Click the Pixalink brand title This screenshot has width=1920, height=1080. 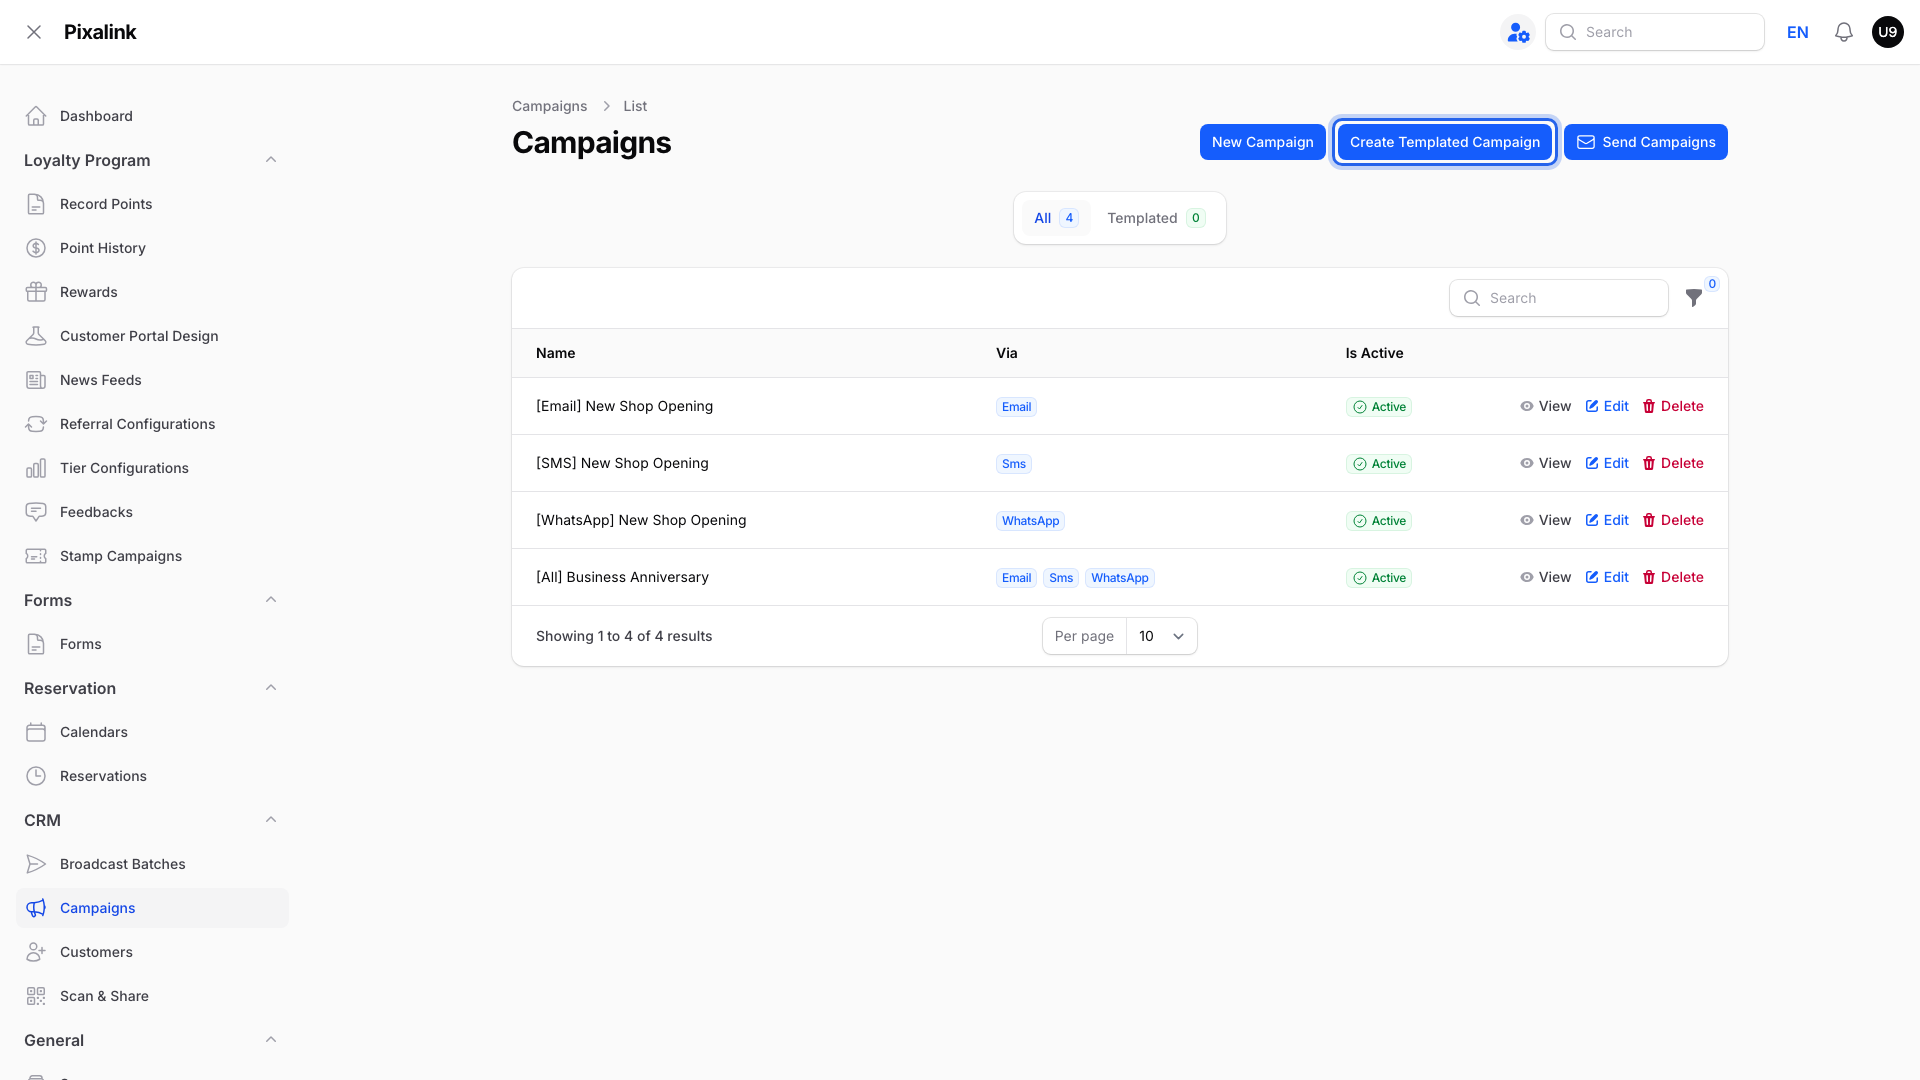(100, 32)
